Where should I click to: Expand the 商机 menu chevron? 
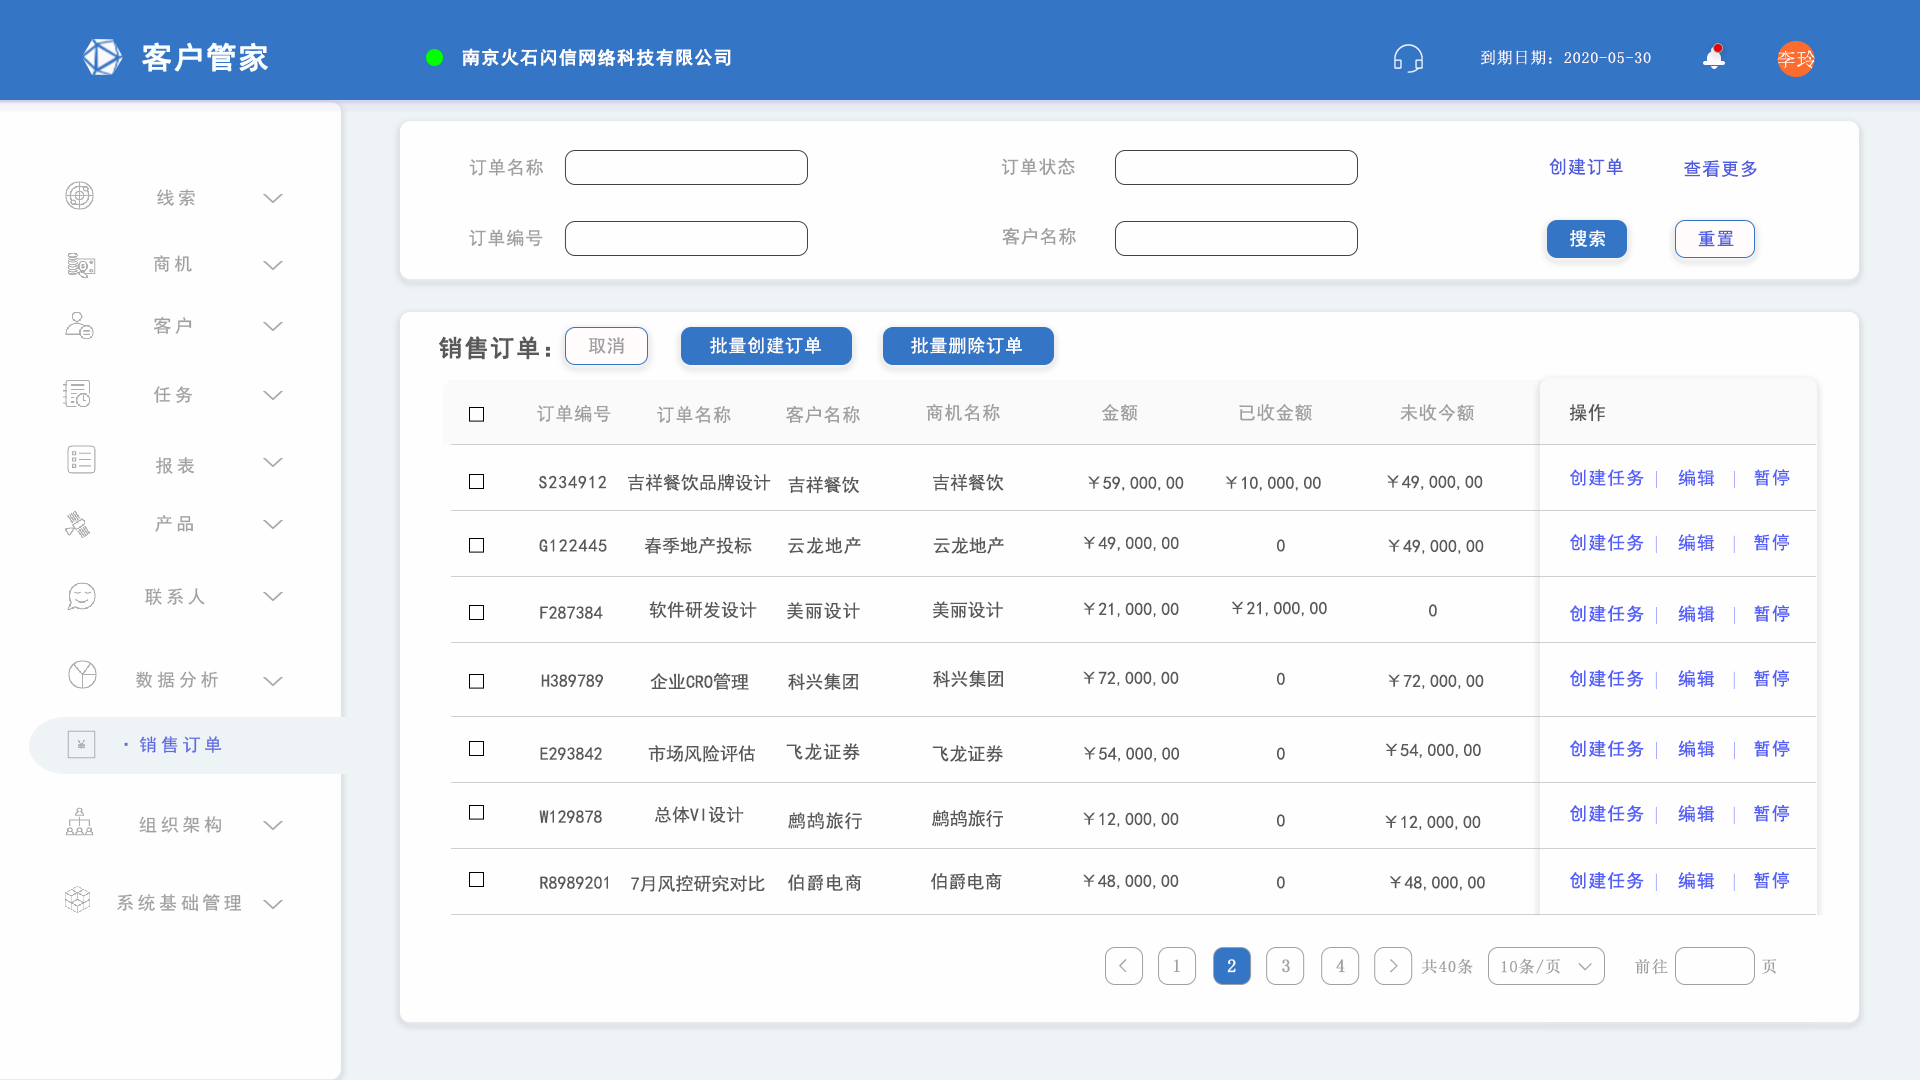(x=273, y=265)
